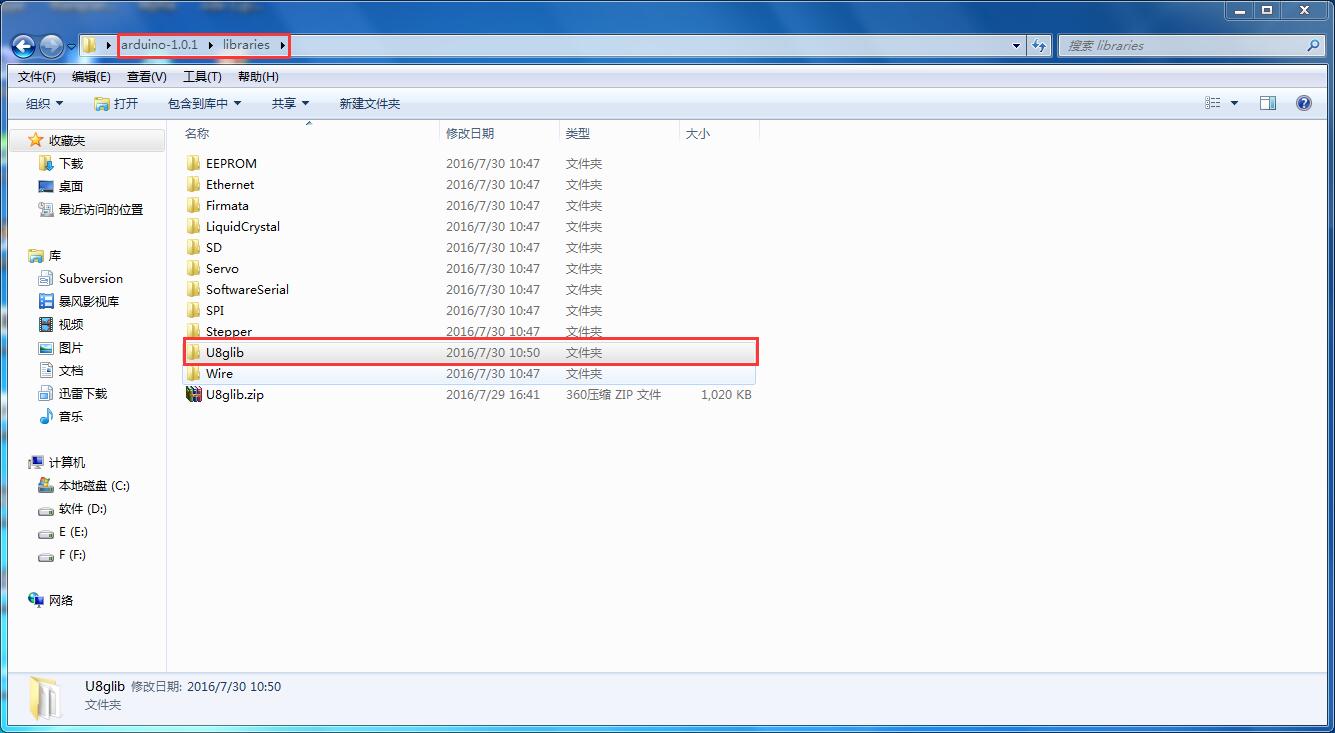Expand the 包含到库中 dropdown

[204, 103]
